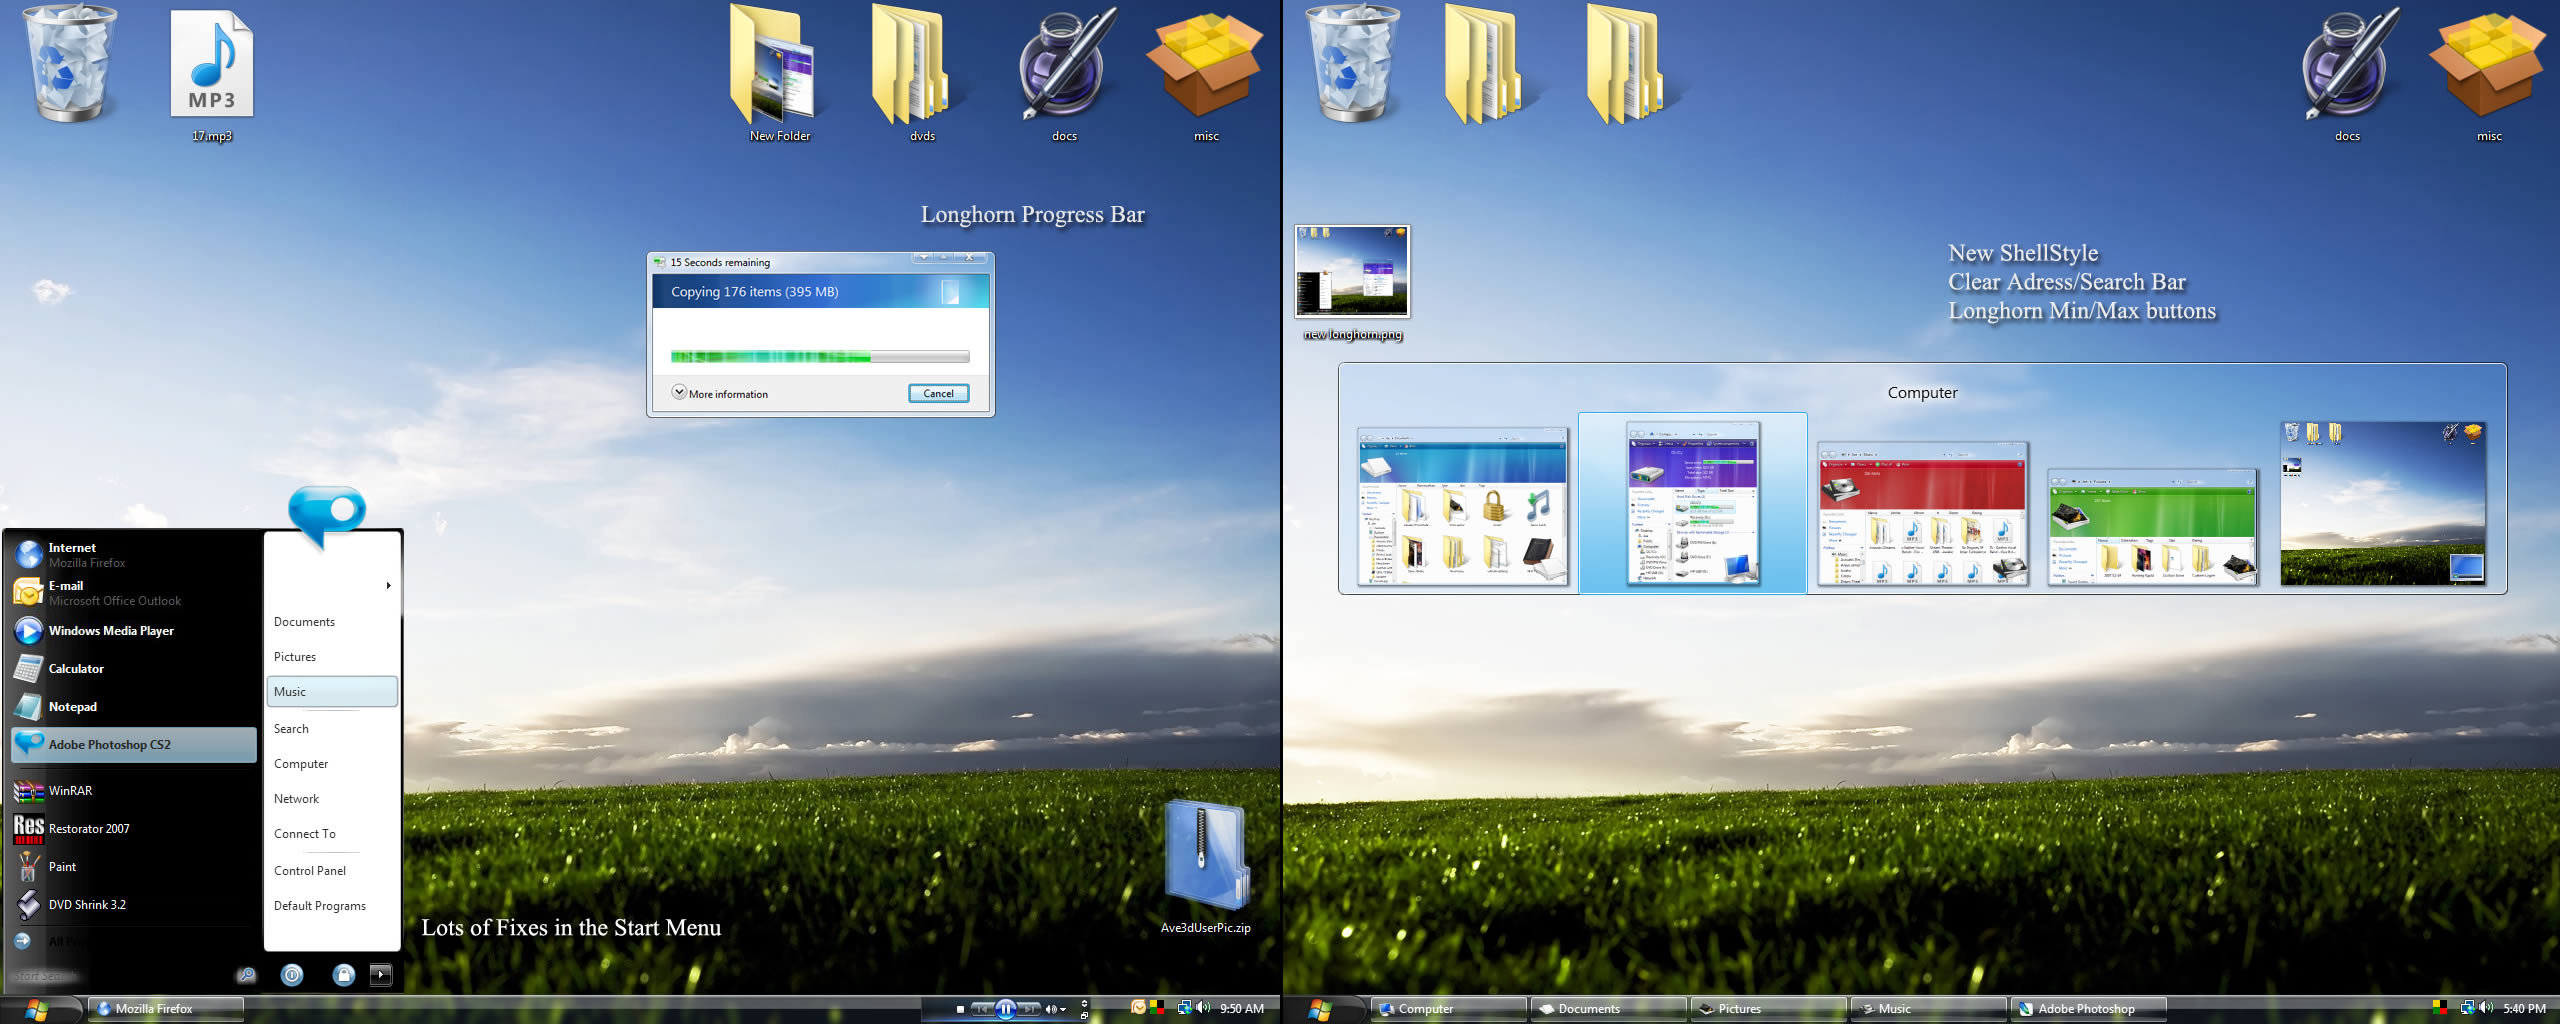Expand More information in the copy dialog
Screen dimensions: 2560x1024
680,393
